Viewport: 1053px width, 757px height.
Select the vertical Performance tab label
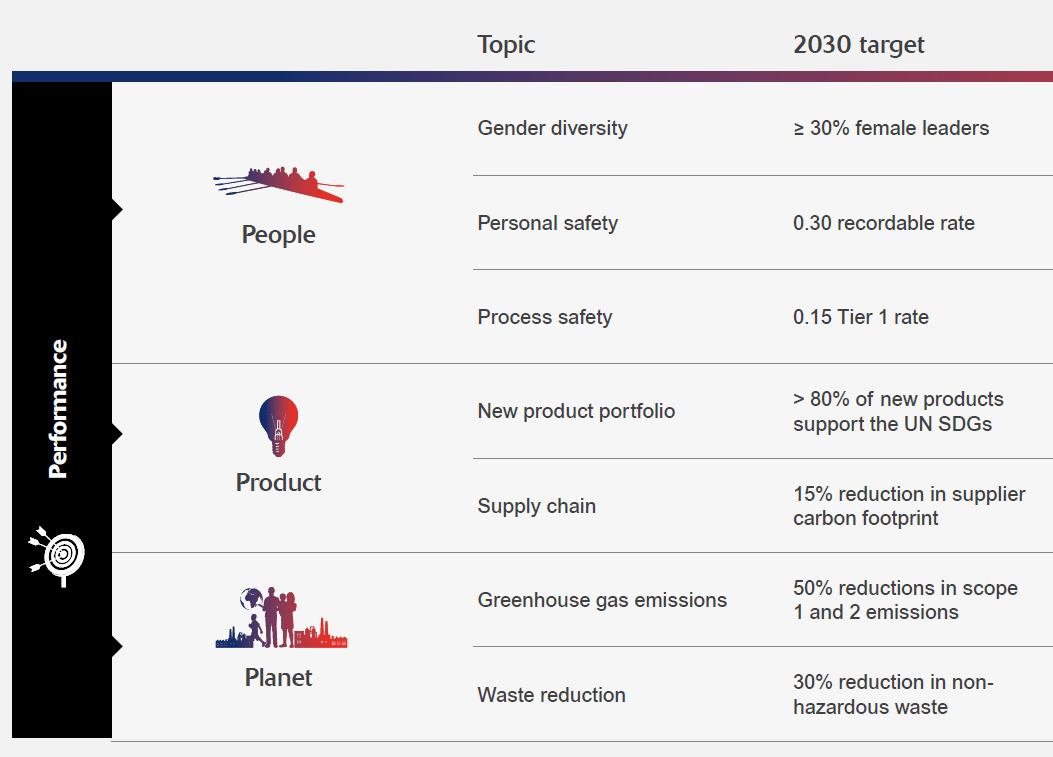tap(59, 409)
